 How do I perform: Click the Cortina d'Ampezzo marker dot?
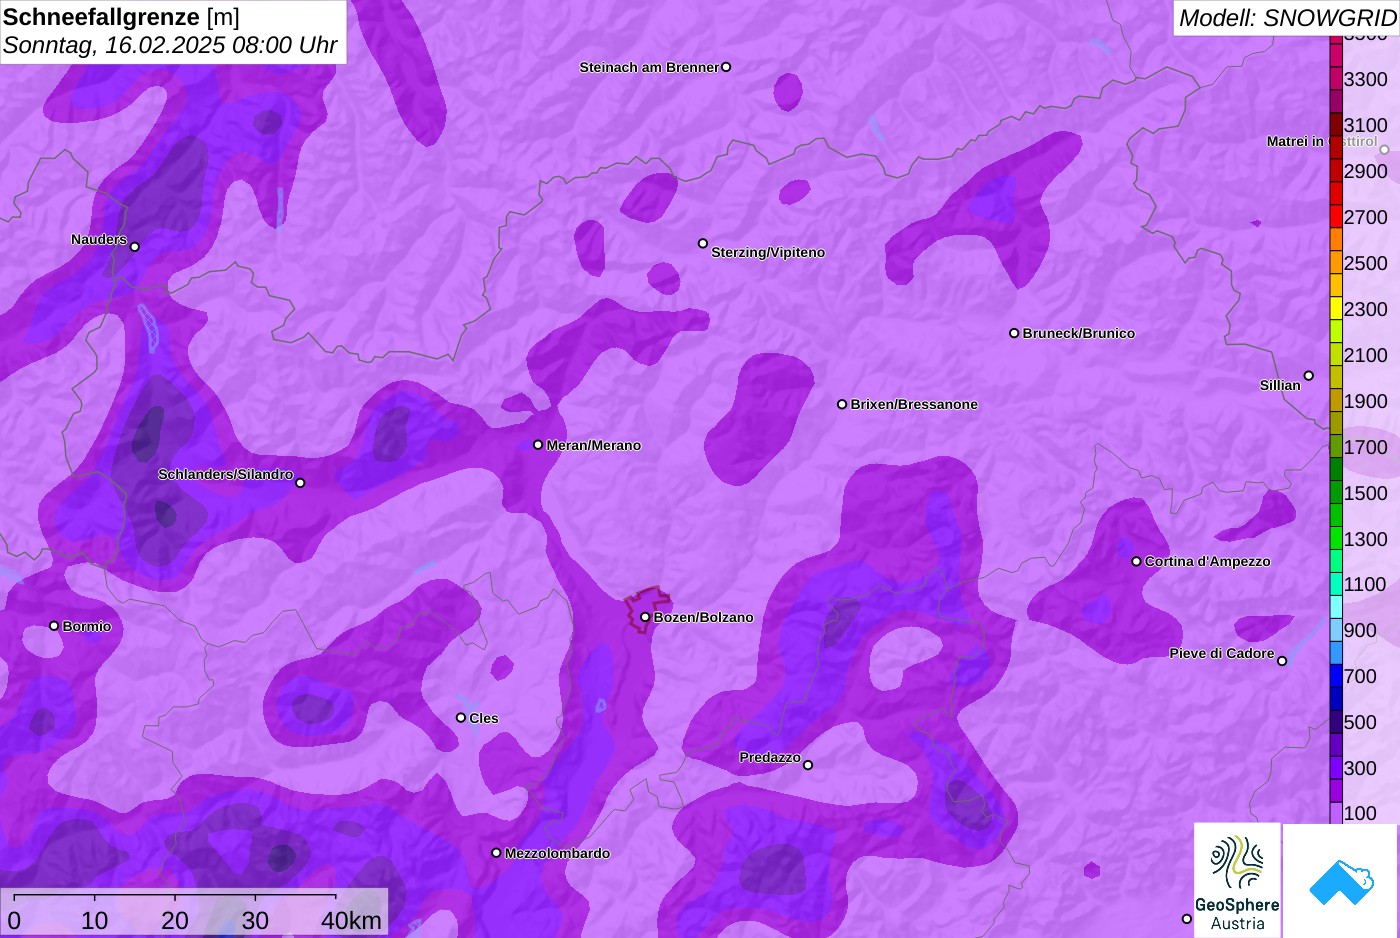(x=1136, y=561)
